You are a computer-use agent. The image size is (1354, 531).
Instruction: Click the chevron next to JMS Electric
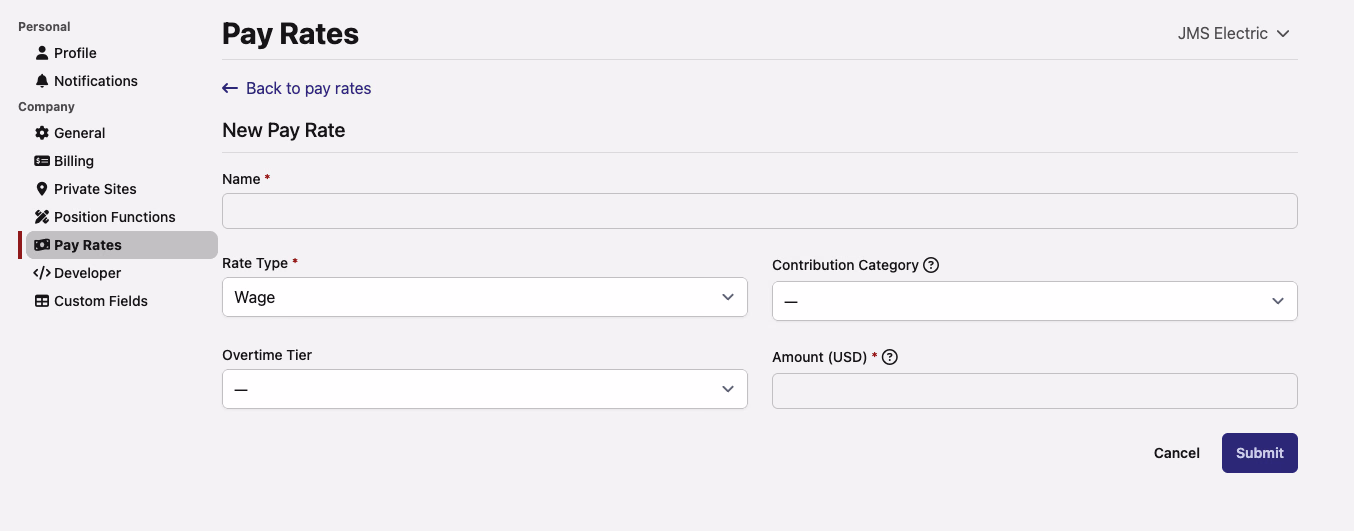(x=1283, y=34)
